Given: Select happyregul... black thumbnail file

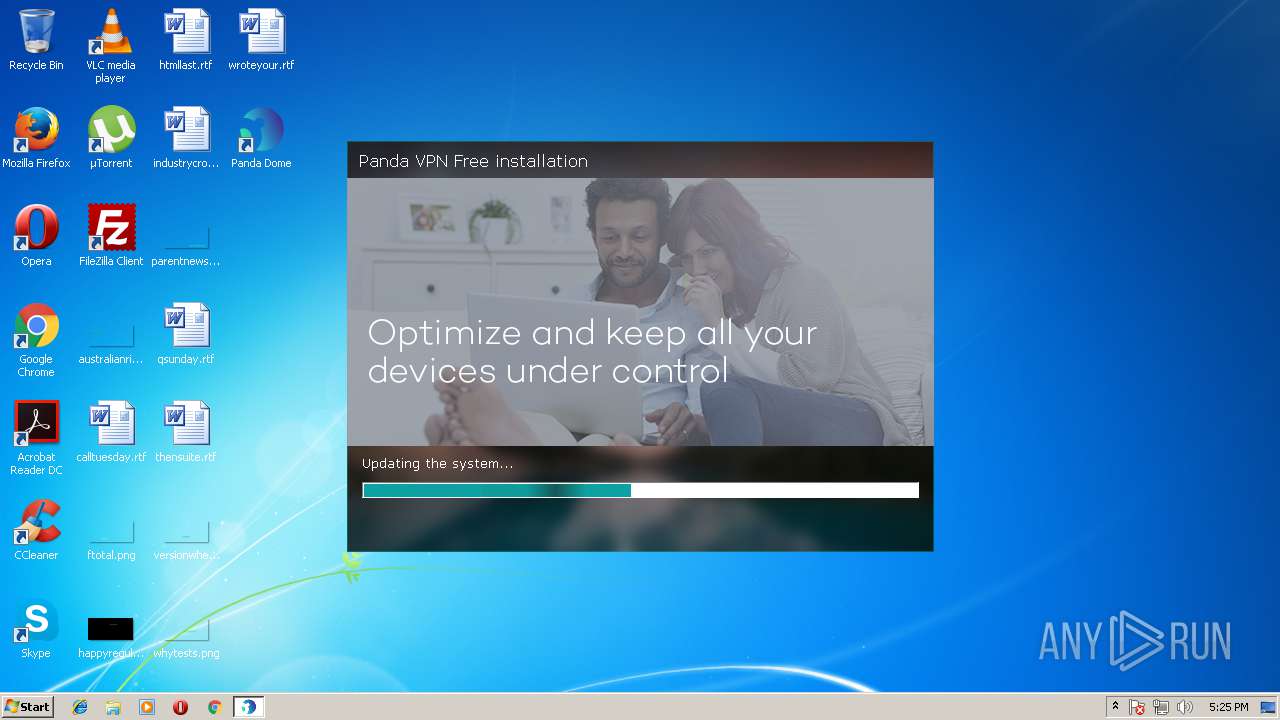Looking at the screenshot, I should coord(111,629).
